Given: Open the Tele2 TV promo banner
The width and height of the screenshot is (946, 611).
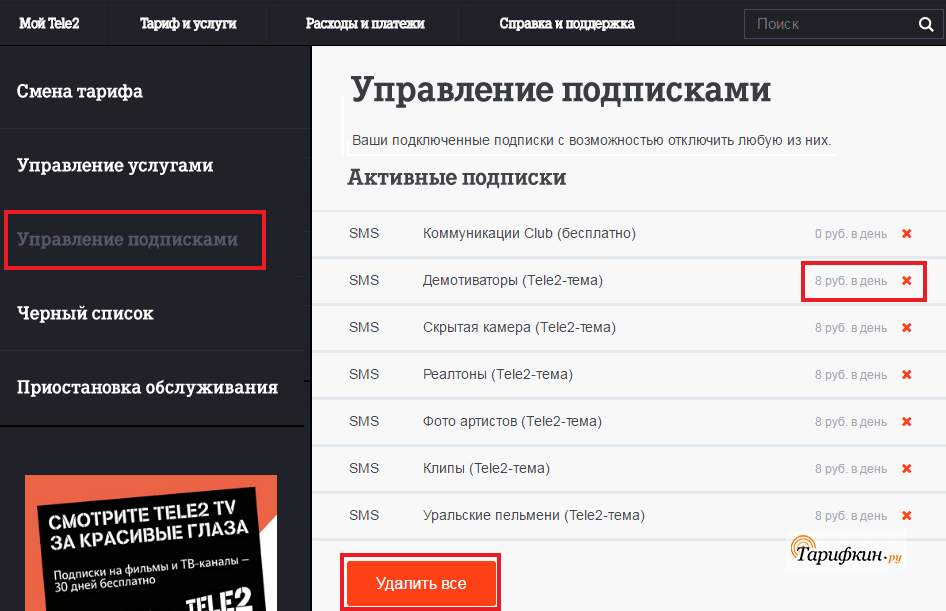Looking at the screenshot, I should 151,543.
